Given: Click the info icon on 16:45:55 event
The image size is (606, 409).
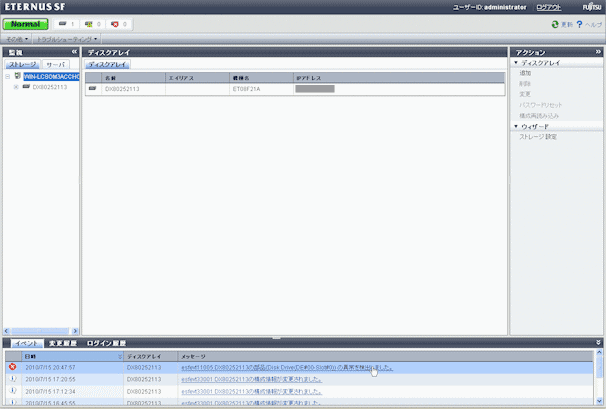Looking at the screenshot, I should (13, 402).
